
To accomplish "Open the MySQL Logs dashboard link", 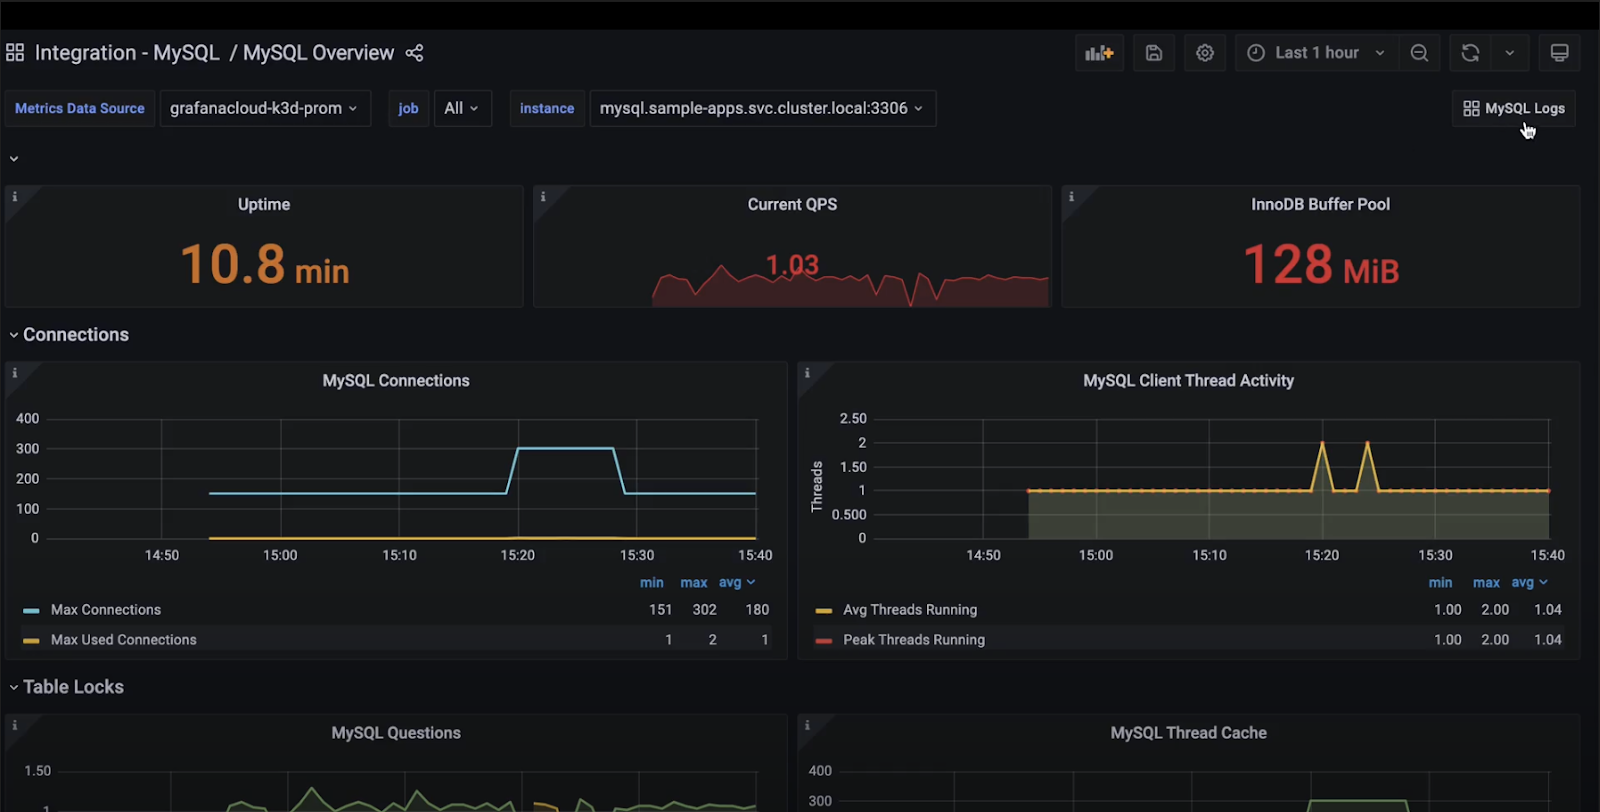I will pyautogui.click(x=1514, y=108).
